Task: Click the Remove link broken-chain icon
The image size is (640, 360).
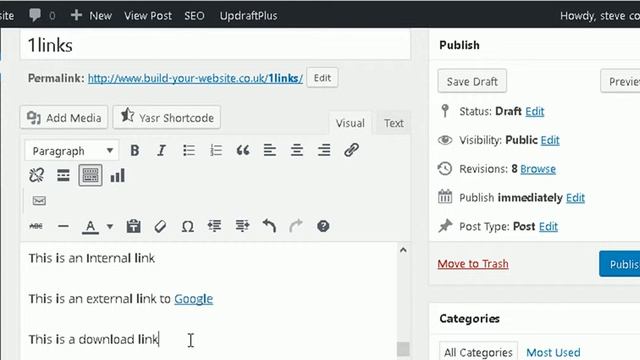Action: click(36, 176)
